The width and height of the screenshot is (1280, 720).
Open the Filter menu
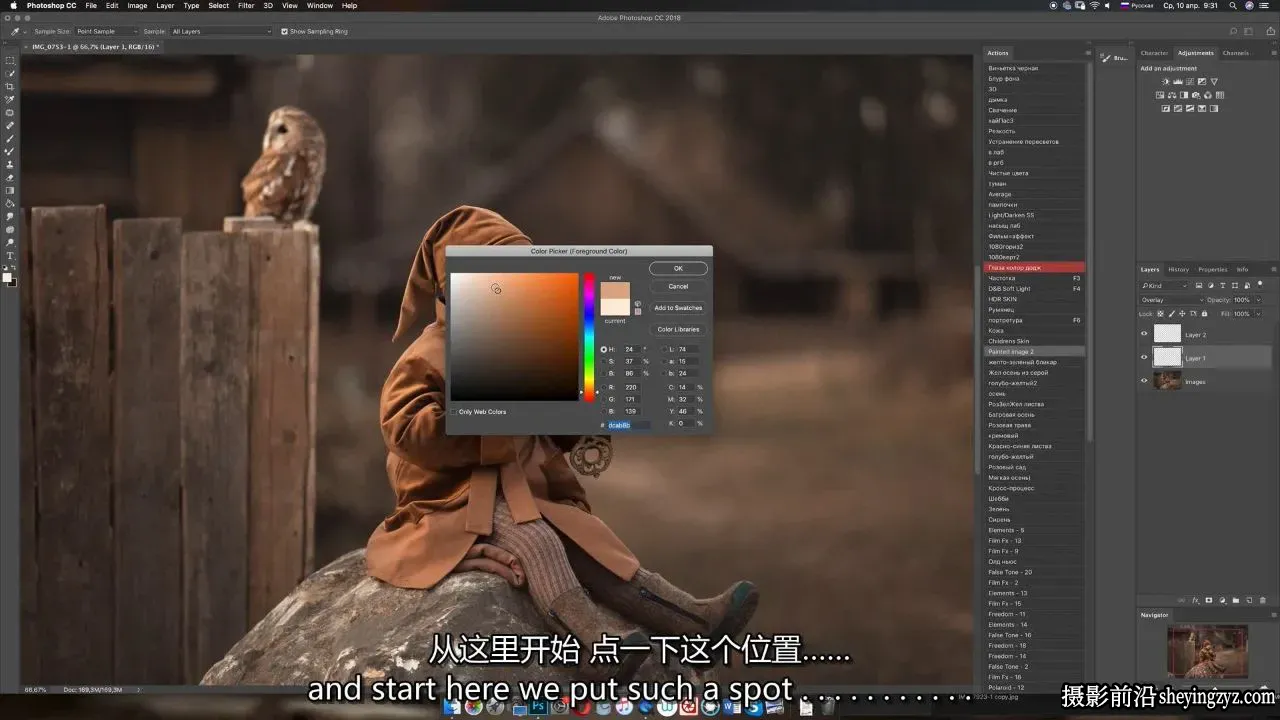coord(245,6)
